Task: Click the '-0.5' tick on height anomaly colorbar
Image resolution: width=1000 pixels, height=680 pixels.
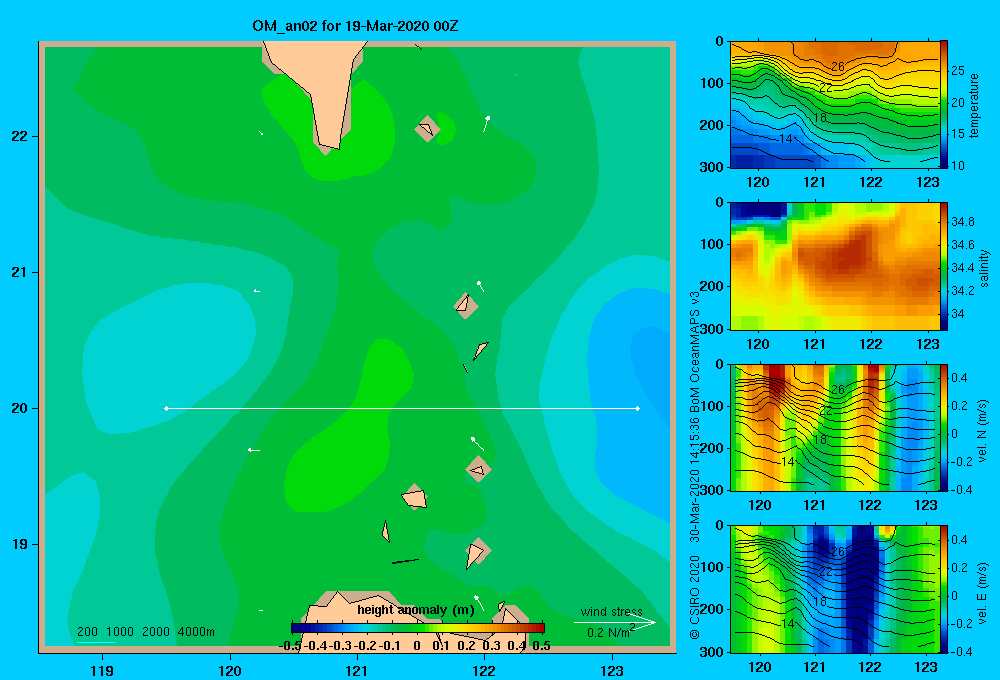Action: [290, 646]
